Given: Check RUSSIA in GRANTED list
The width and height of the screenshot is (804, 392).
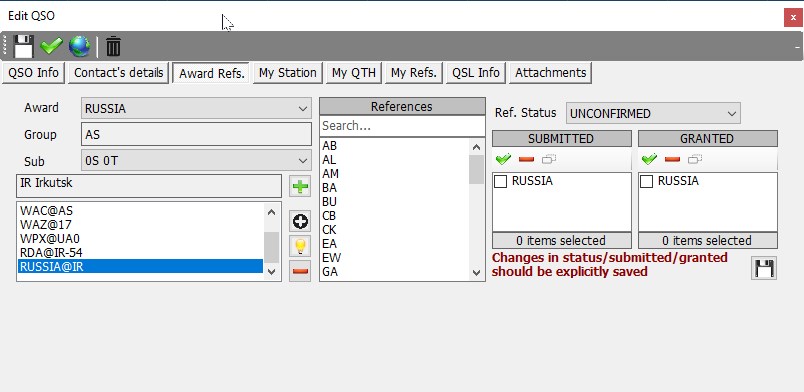Looking at the screenshot, I should click(647, 181).
